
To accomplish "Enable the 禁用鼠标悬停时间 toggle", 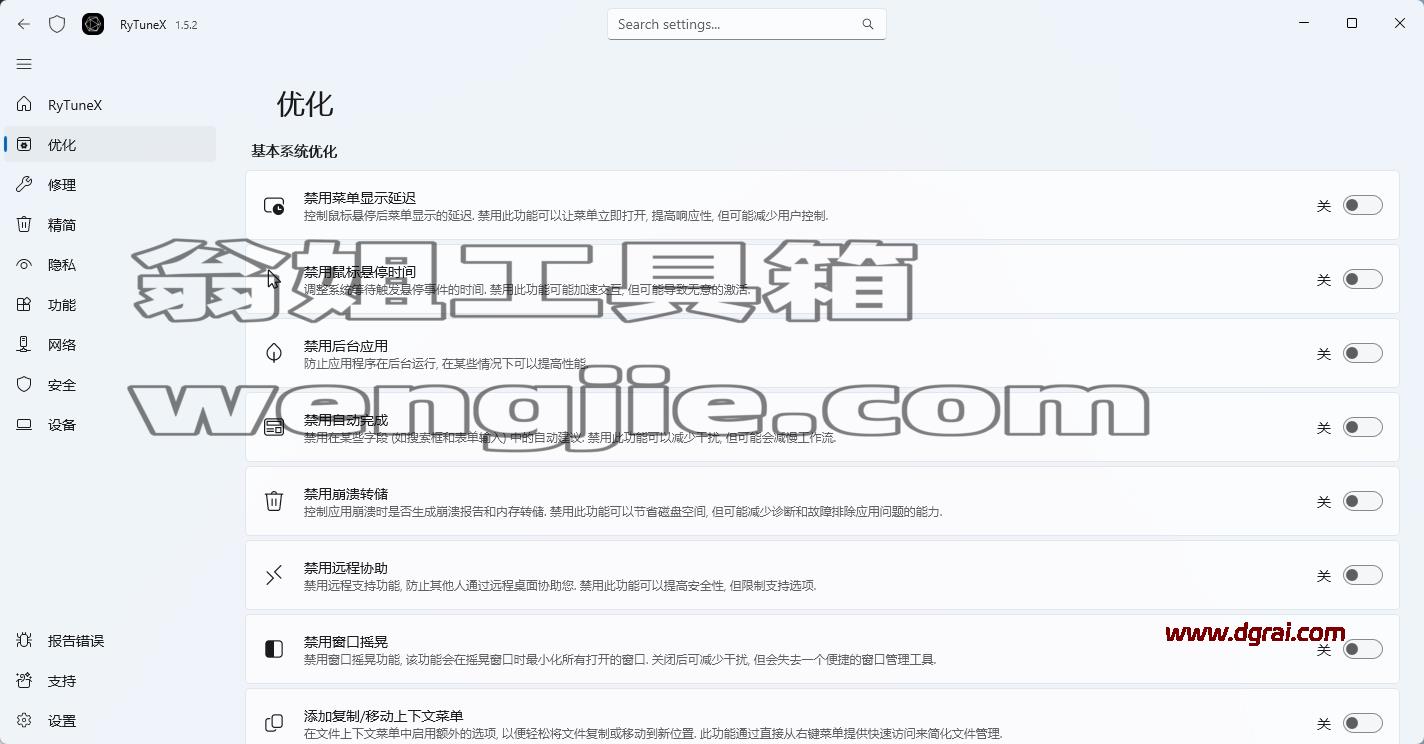I will coord(1362,279).
